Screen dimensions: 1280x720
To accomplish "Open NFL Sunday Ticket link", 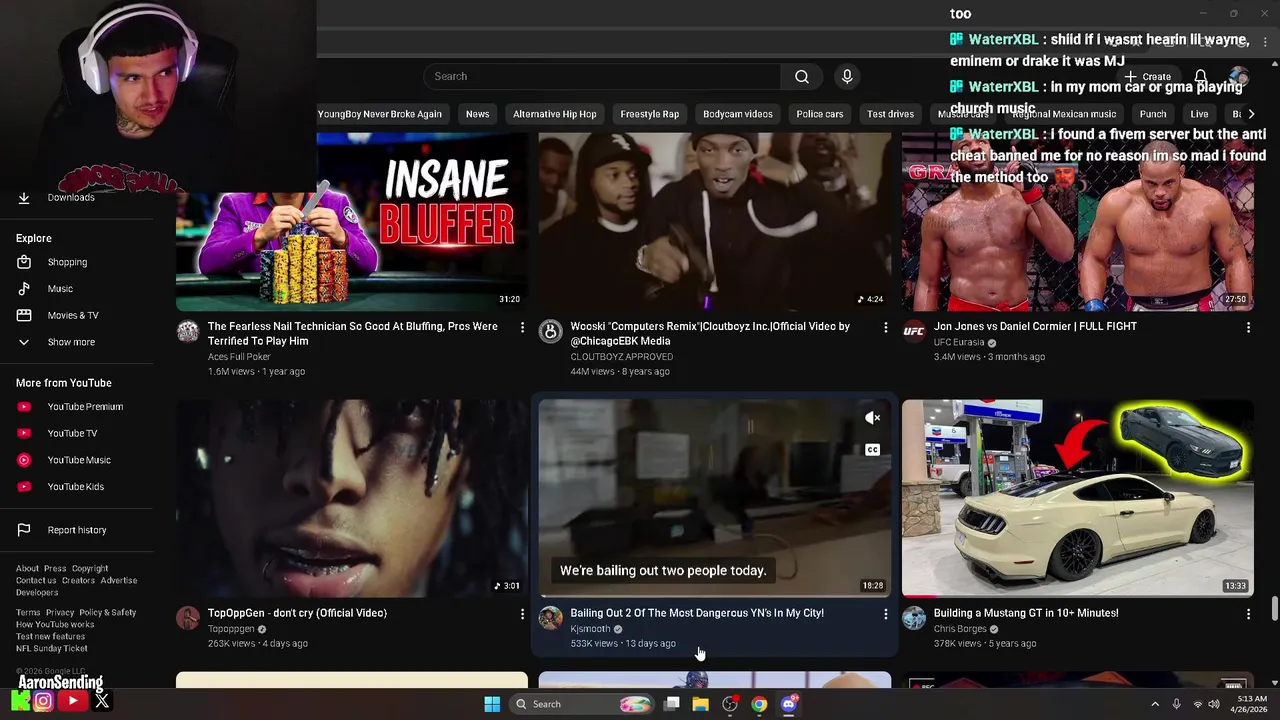I will [52, 649].
